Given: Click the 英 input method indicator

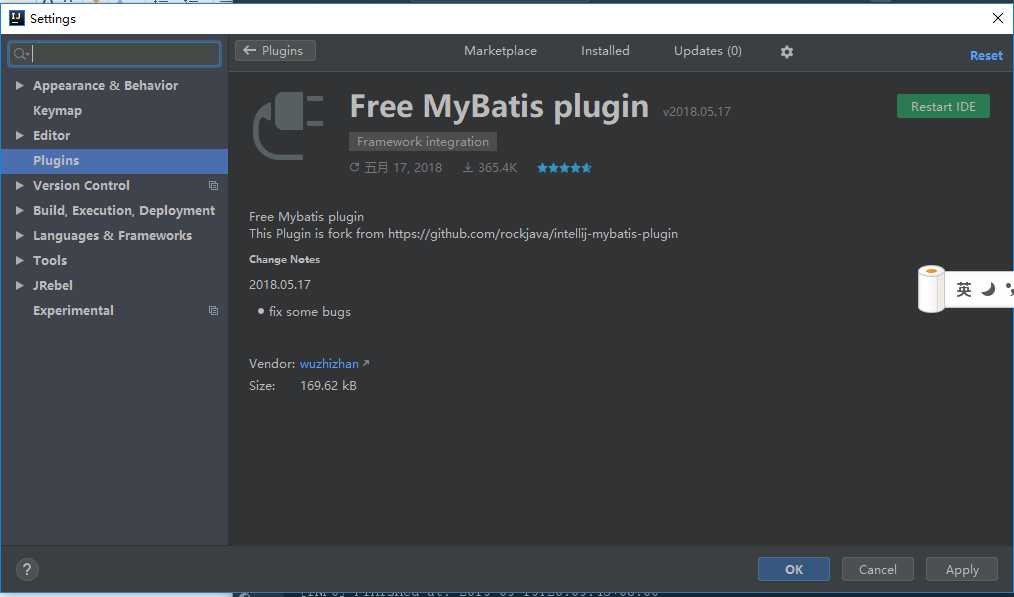Looking at the screenshot, I should 964,289.
